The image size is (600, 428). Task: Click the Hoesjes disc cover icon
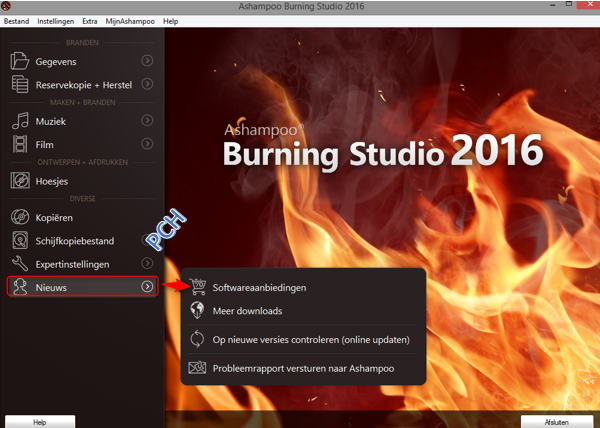20,181
